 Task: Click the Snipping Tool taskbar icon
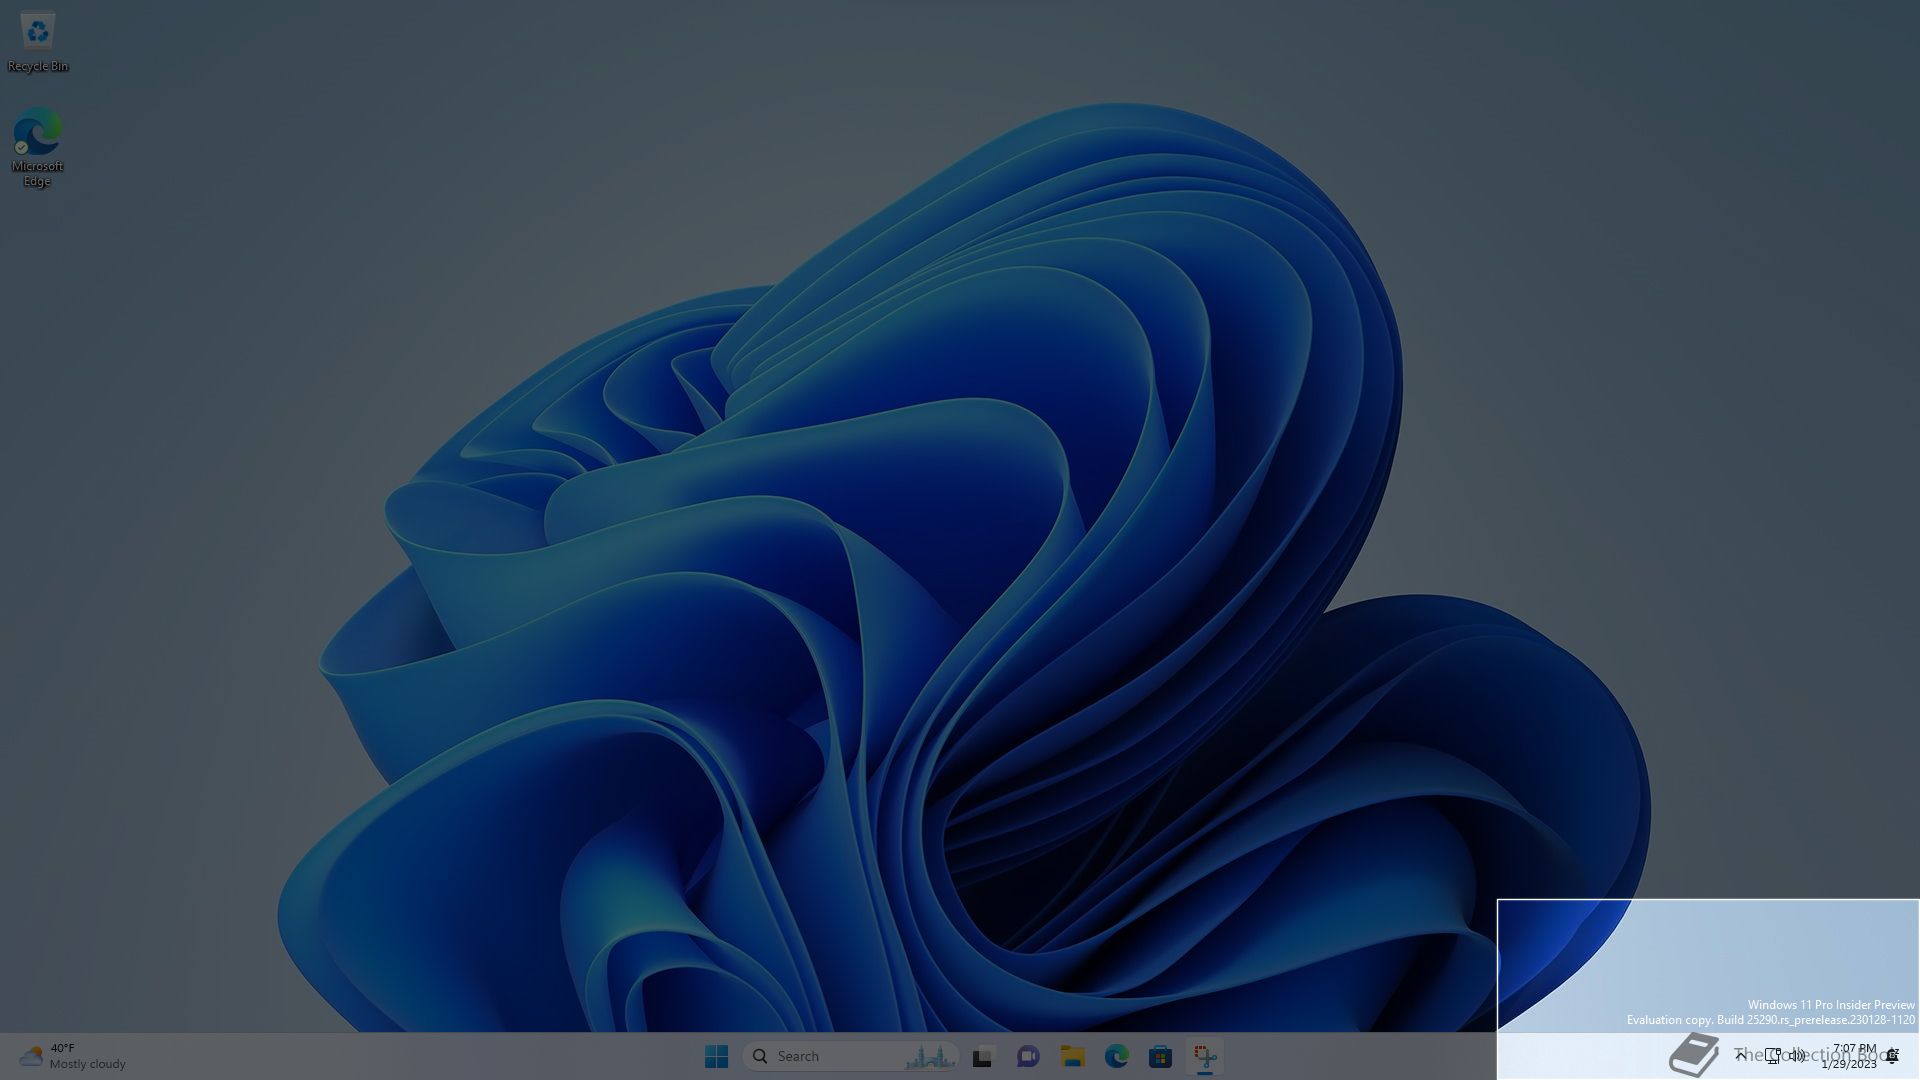click(1205, 1056)
